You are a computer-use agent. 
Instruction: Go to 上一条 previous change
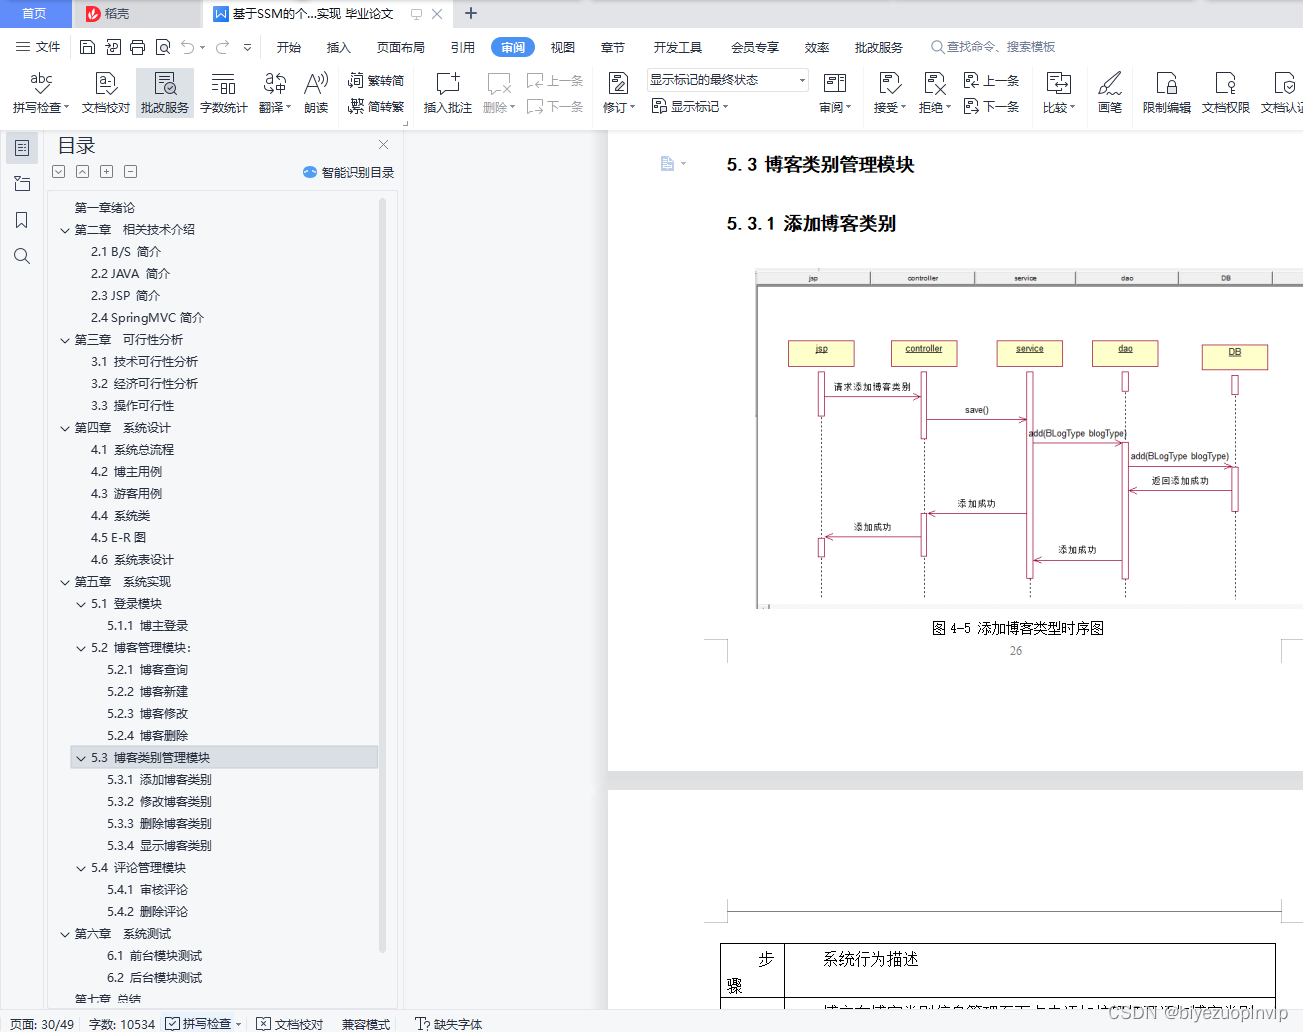[x=992, y=80]
